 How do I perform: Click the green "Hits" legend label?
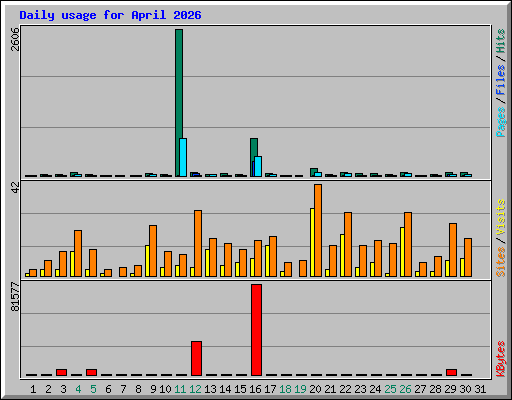tap(501, 41)
